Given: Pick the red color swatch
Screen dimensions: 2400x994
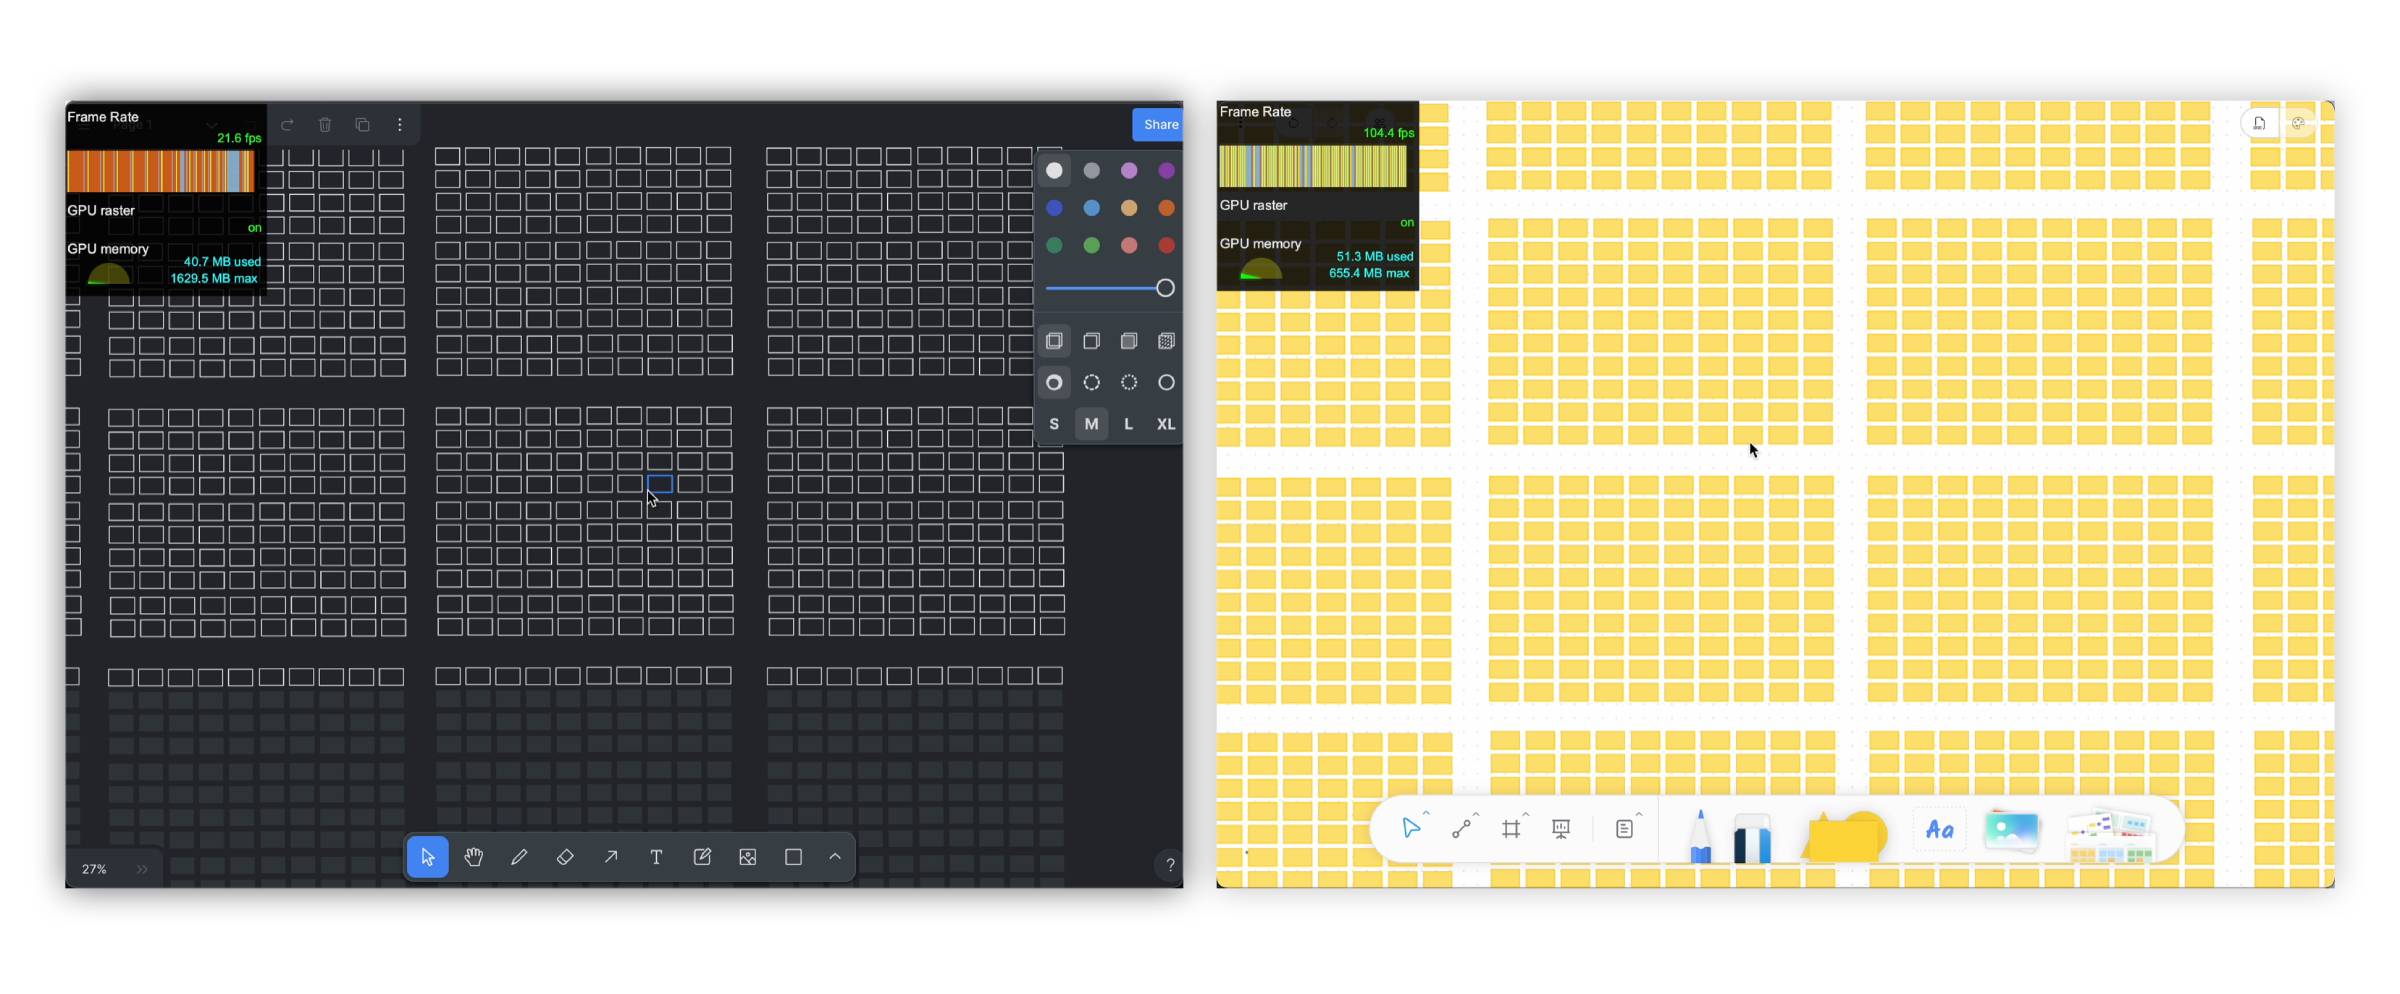Looking at the screenshot, I should pyautogui.click(x=1166, y=245).
